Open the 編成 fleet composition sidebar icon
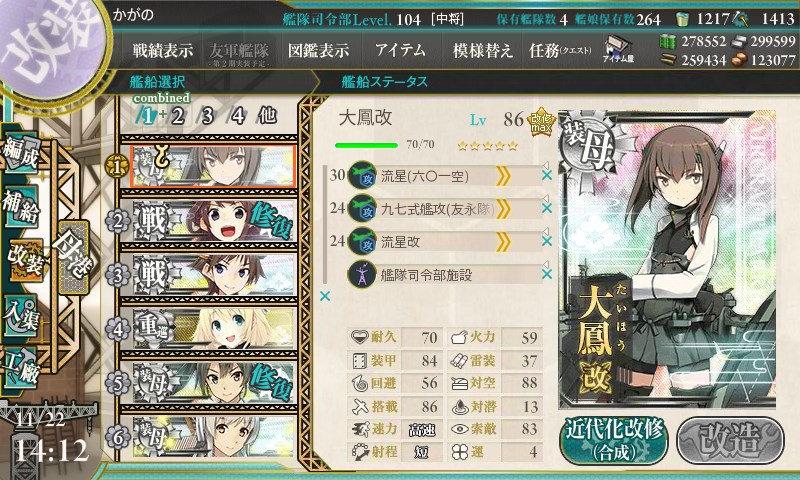 [x=20, y=152]
